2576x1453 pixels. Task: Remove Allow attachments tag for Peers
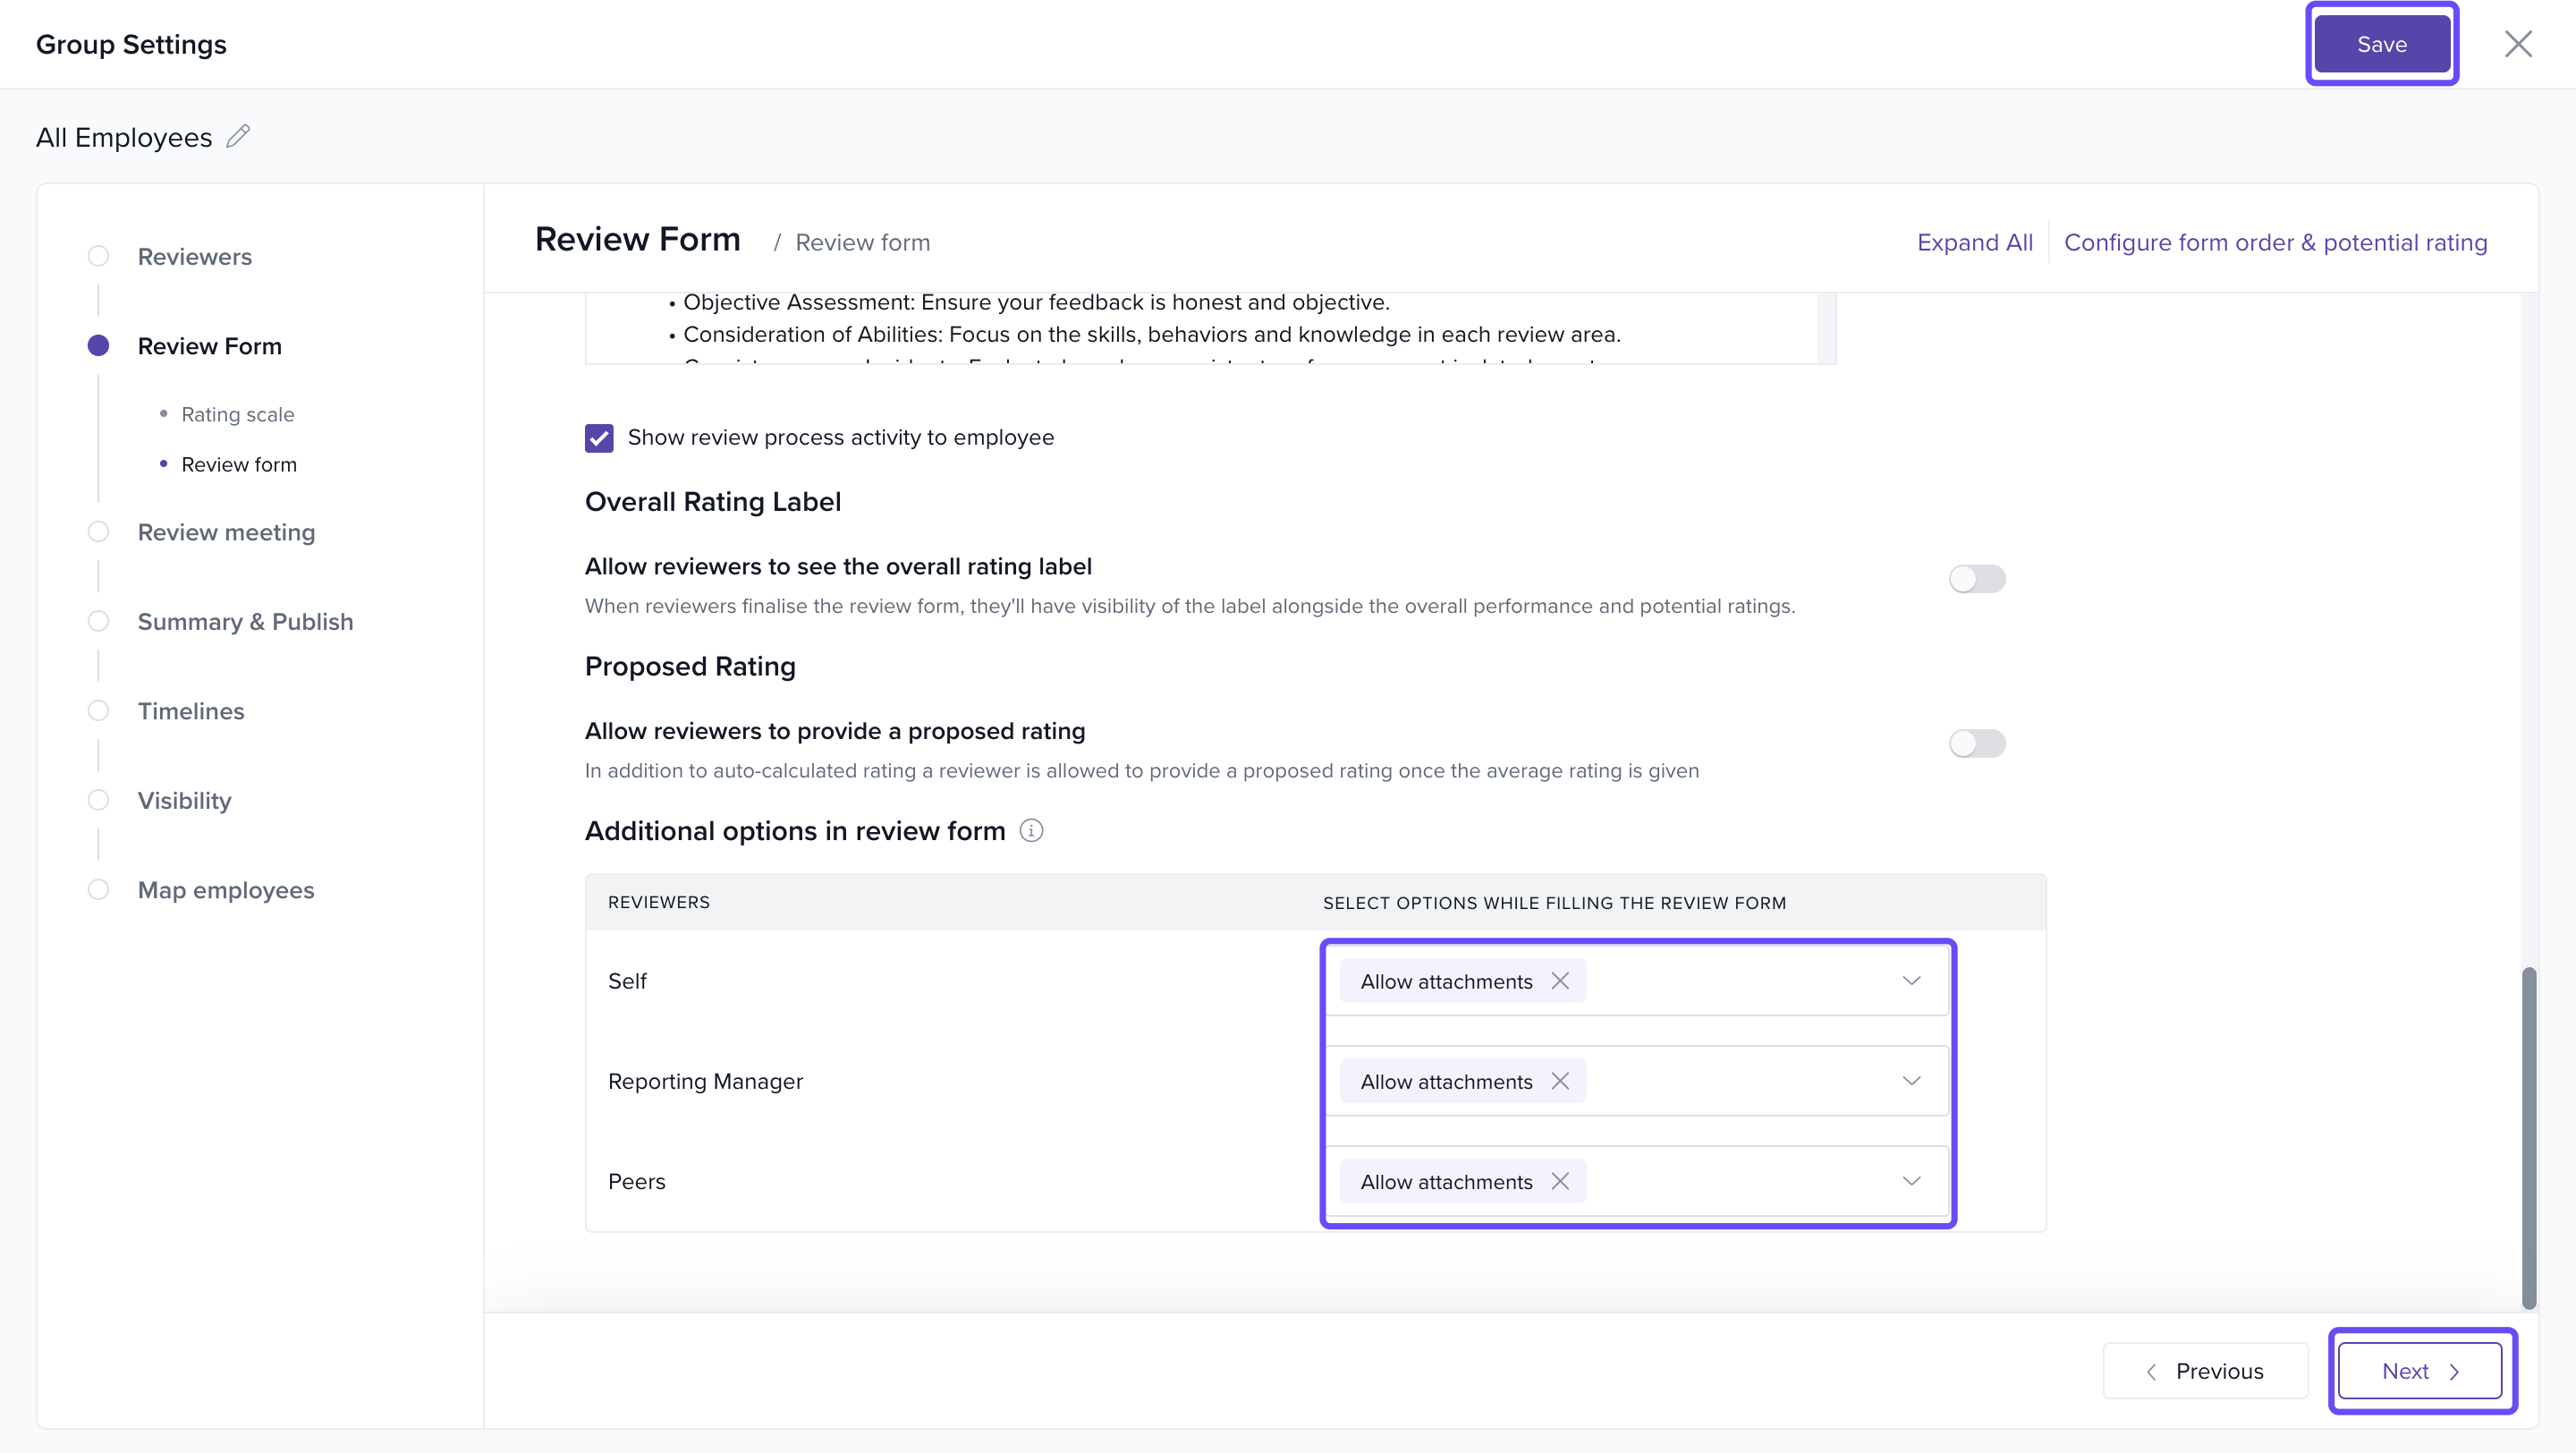tap(1560, 1181)
